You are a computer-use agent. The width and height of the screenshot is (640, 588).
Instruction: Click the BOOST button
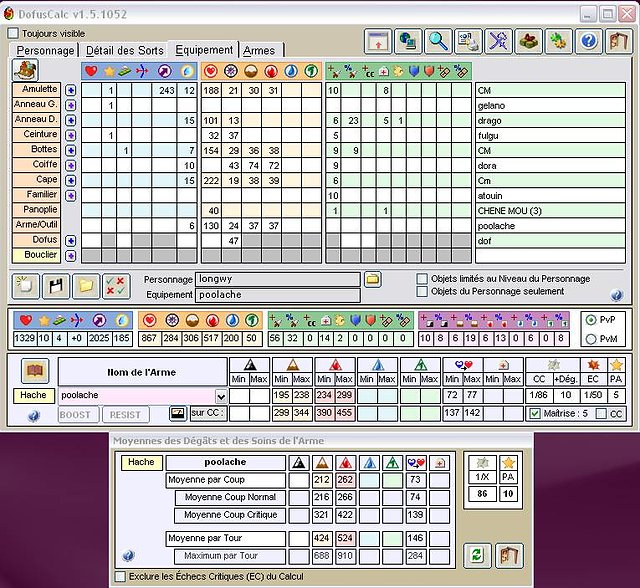78,415
